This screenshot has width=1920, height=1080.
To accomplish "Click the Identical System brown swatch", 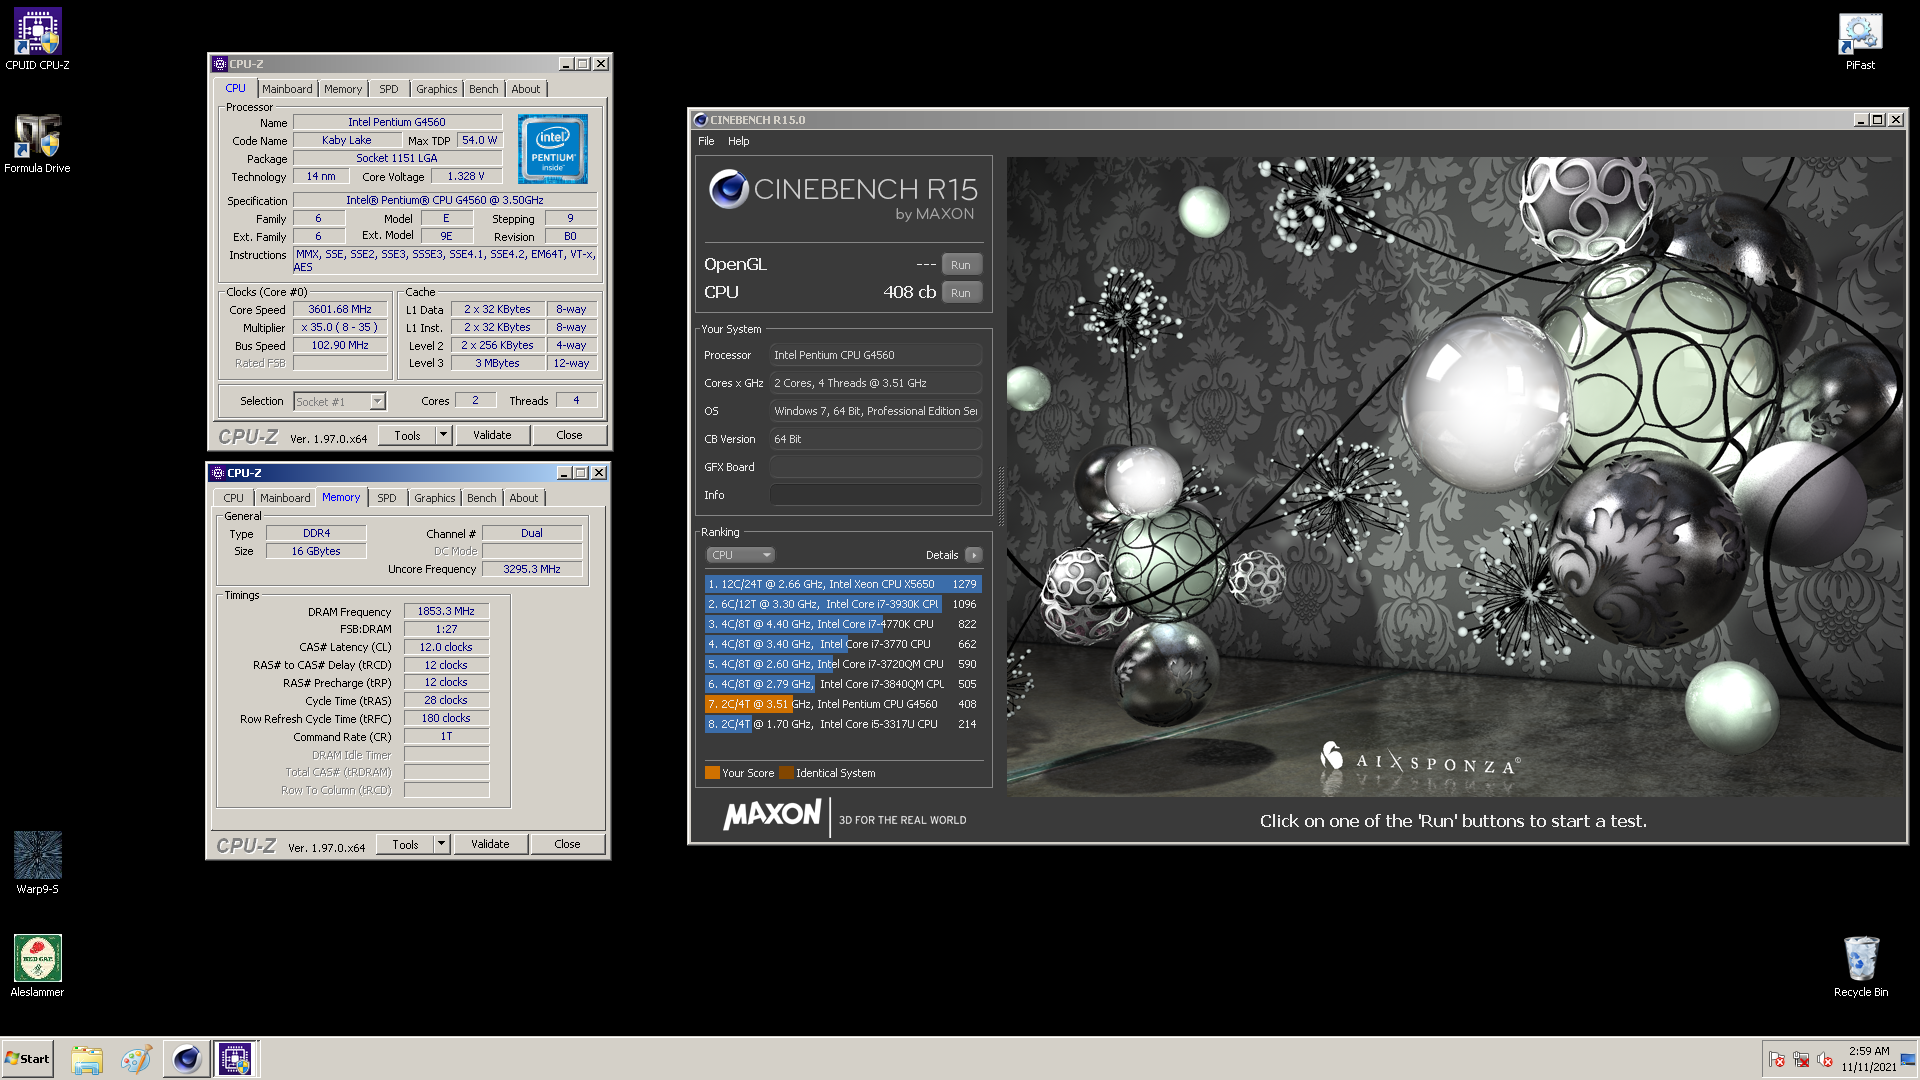I will coord(786,773).
